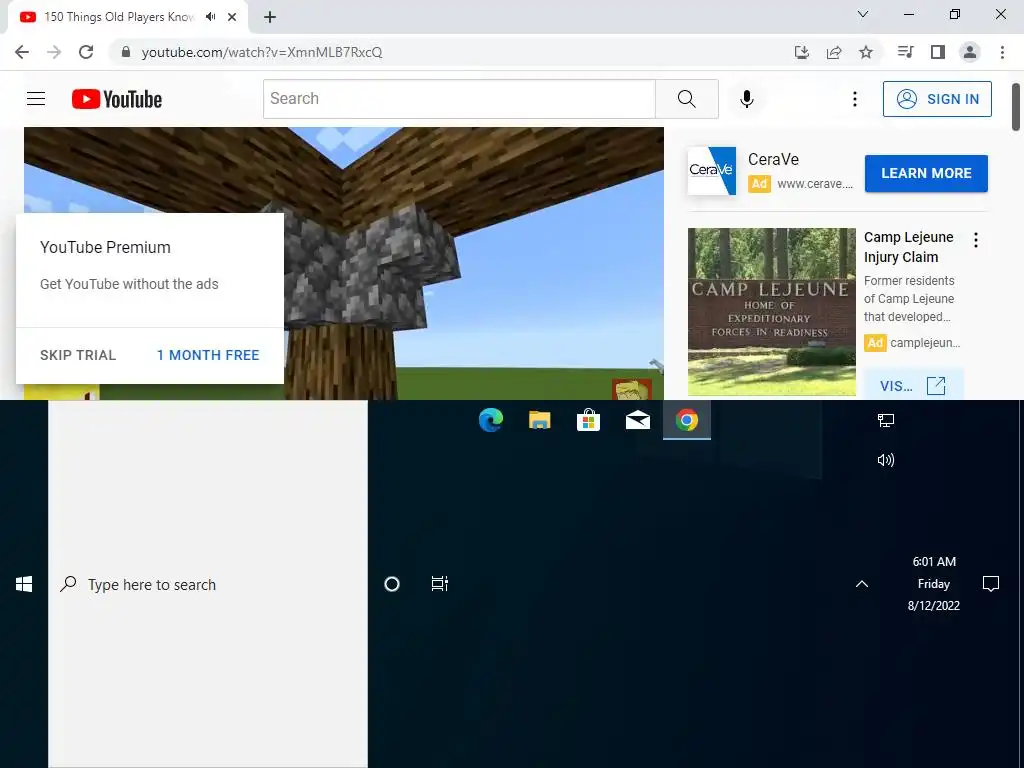Share this page using the share icon

(x=834, y=52)
